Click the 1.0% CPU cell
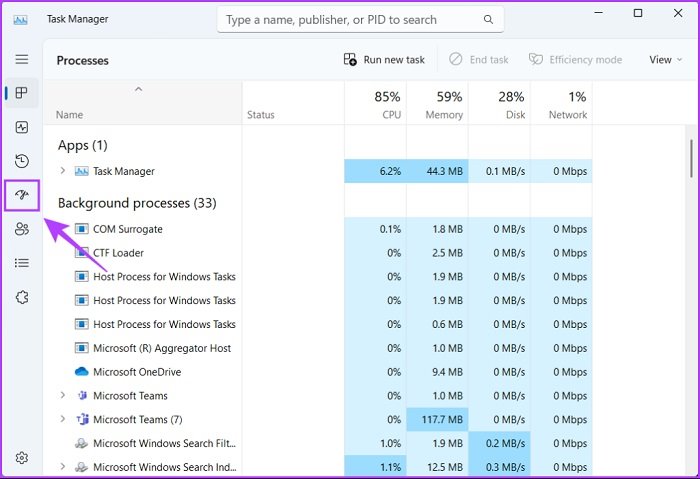 [x=375, y=443]
